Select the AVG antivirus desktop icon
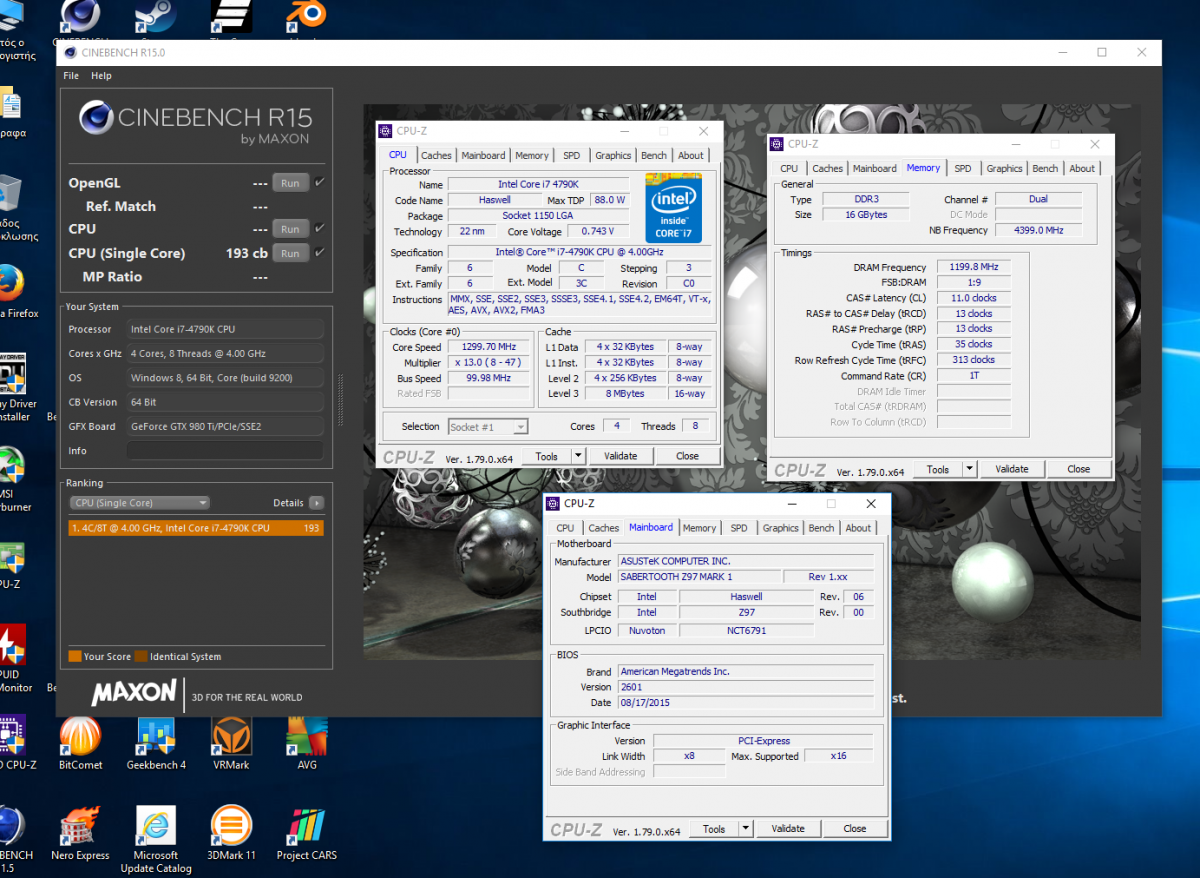Image resolution: width=1200 pixels, height=878 pixels. (x=307, y=744)
